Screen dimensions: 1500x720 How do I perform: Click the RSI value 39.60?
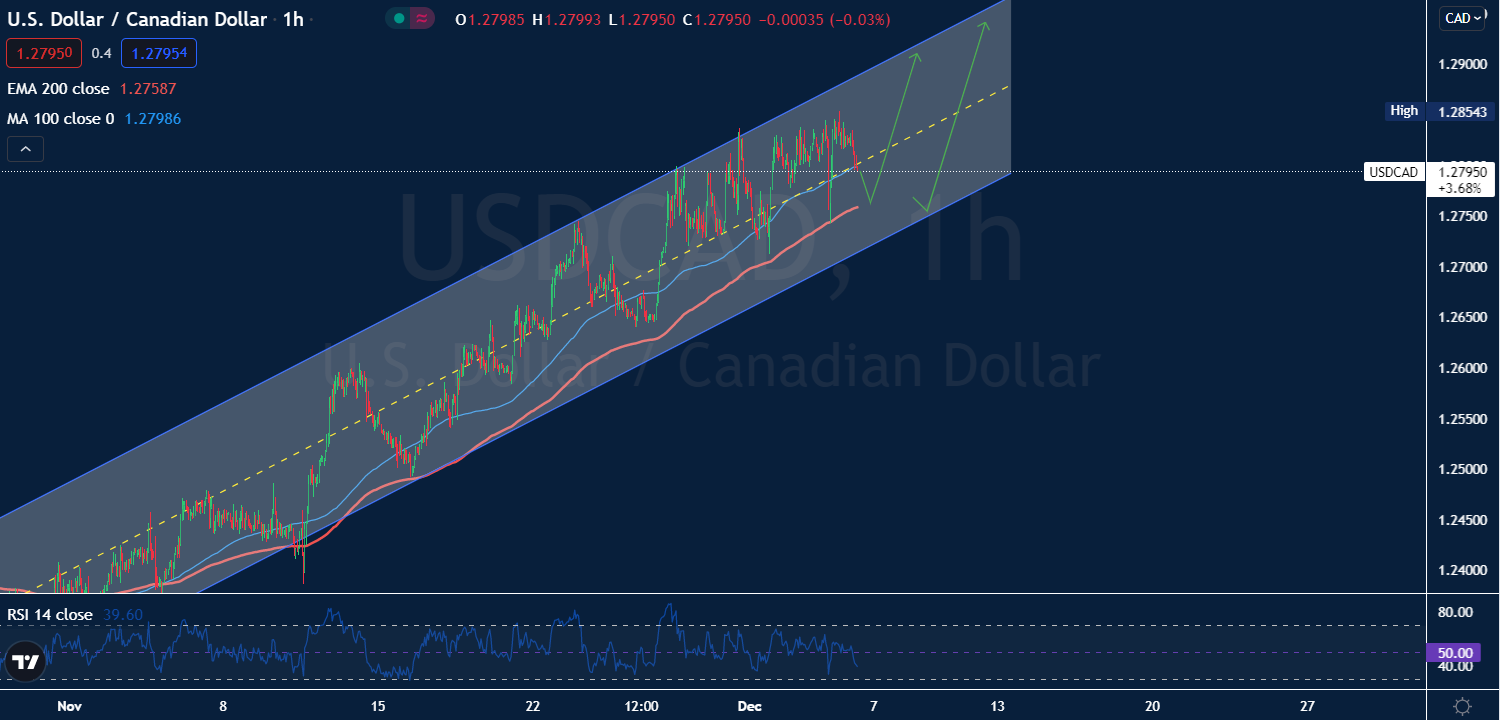[x=123, y=615]
